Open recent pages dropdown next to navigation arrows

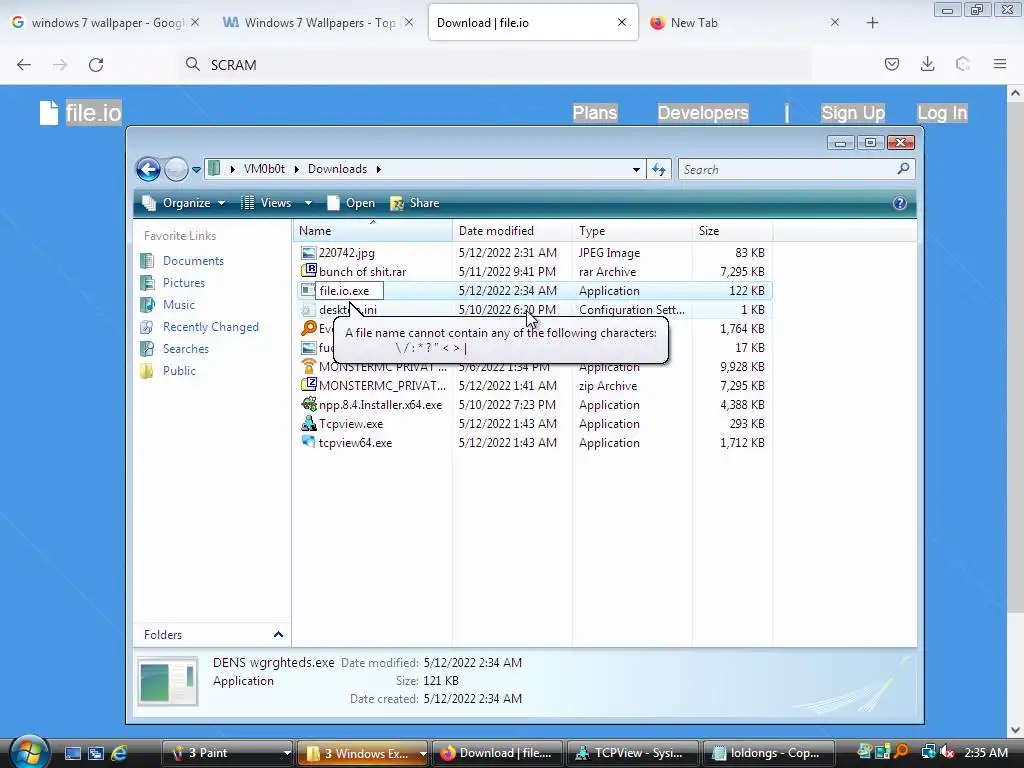pos(196,170)
